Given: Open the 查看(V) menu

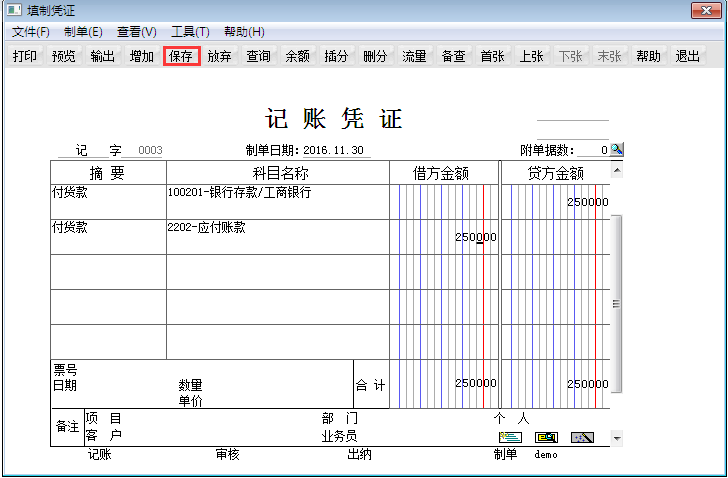Looking at the screenshot, I should (137, 32).
